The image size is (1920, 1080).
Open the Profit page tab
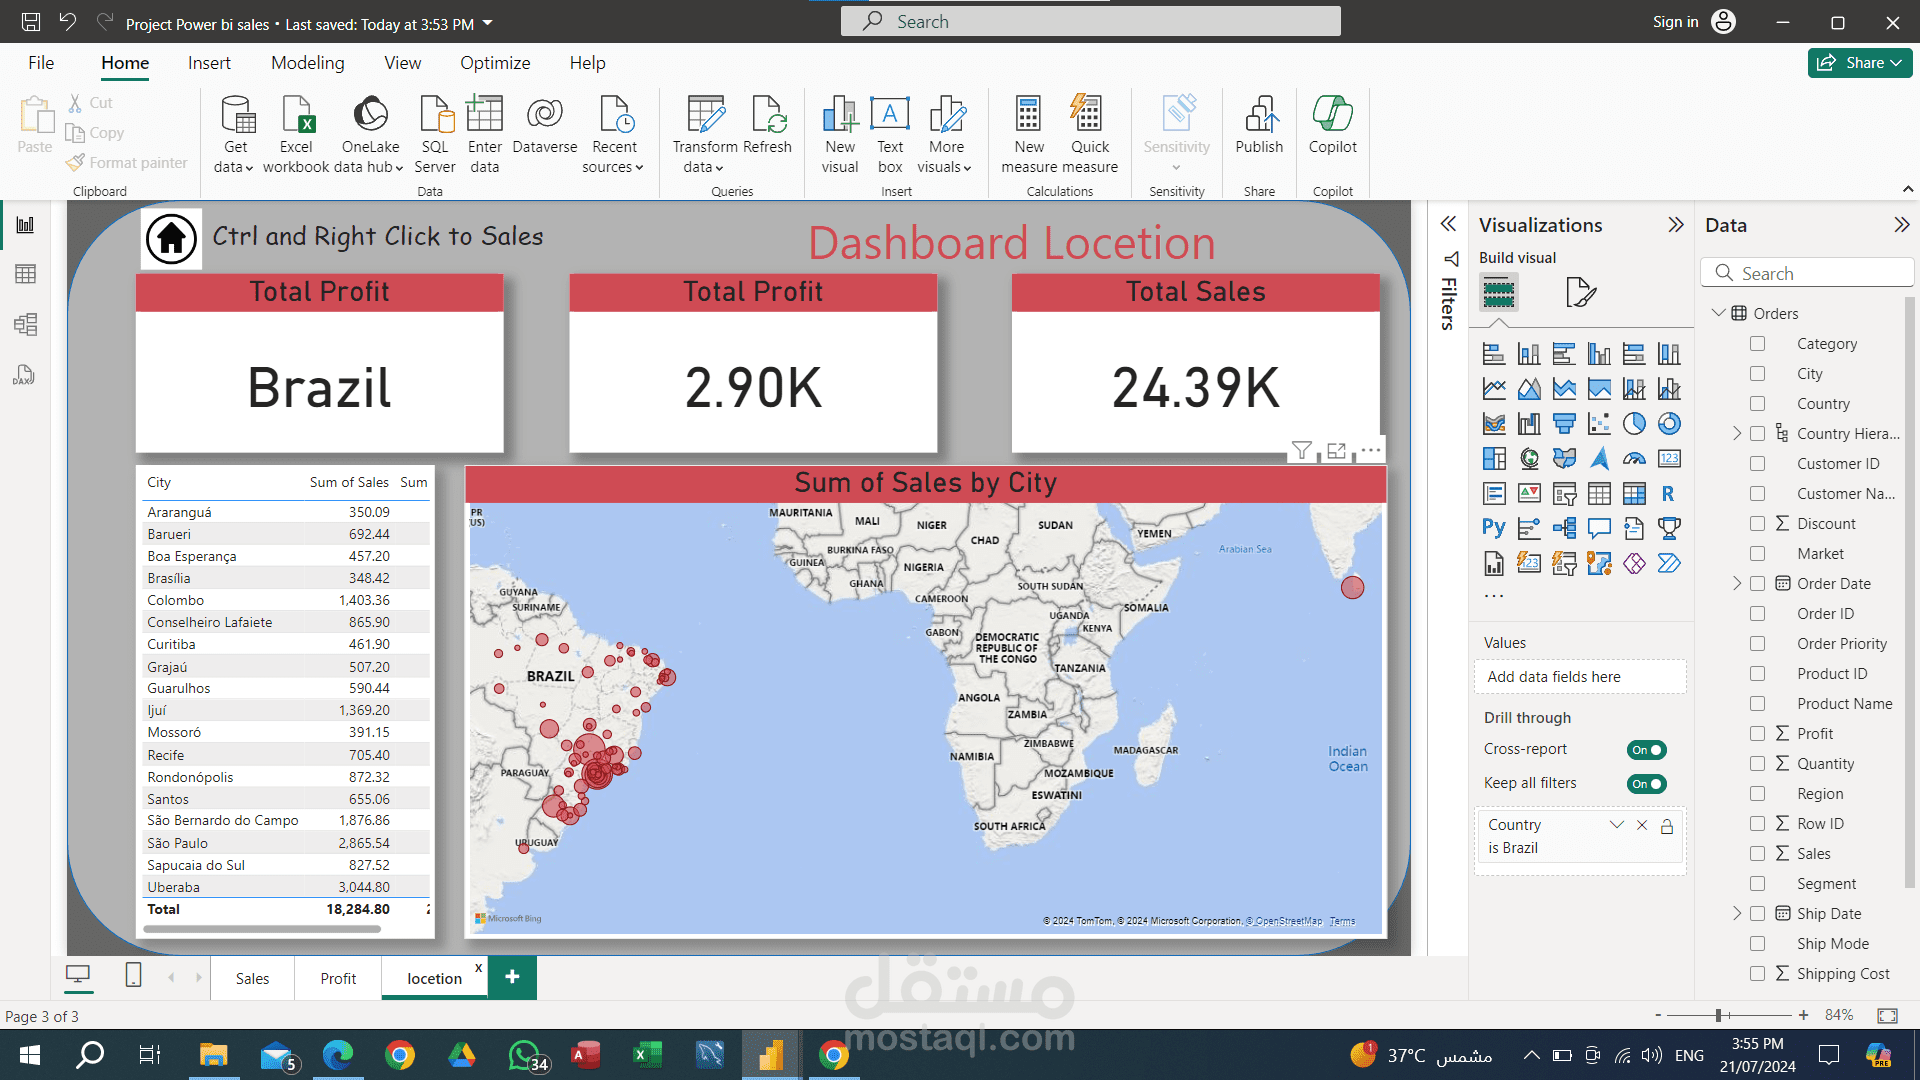(x=338, y=979)
